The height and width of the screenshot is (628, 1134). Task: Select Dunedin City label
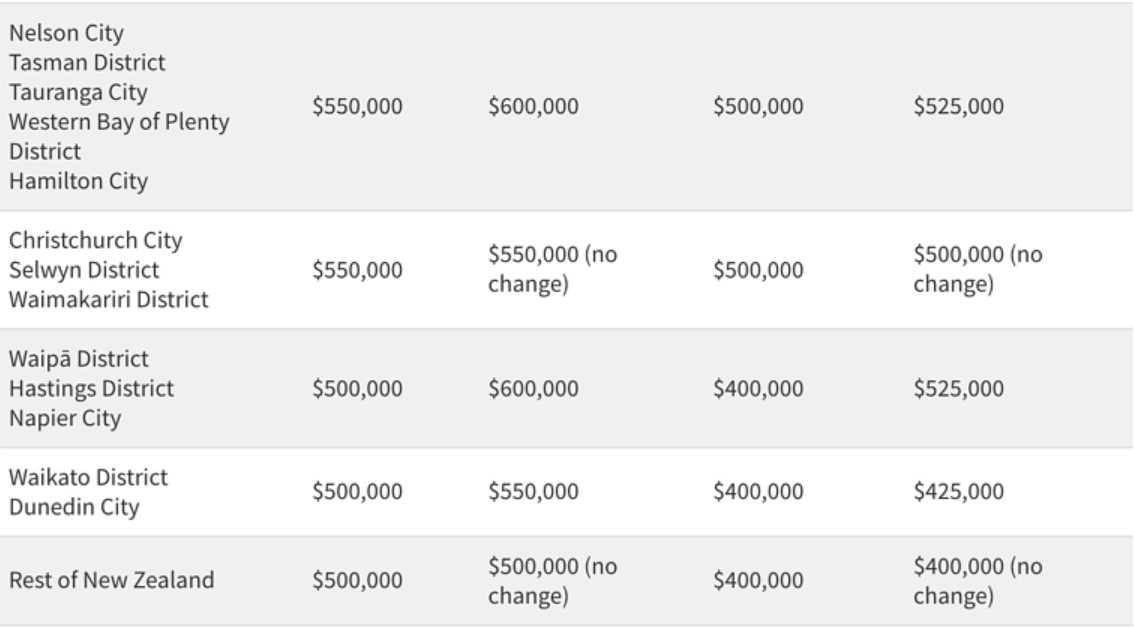click(x=74, y=507)
